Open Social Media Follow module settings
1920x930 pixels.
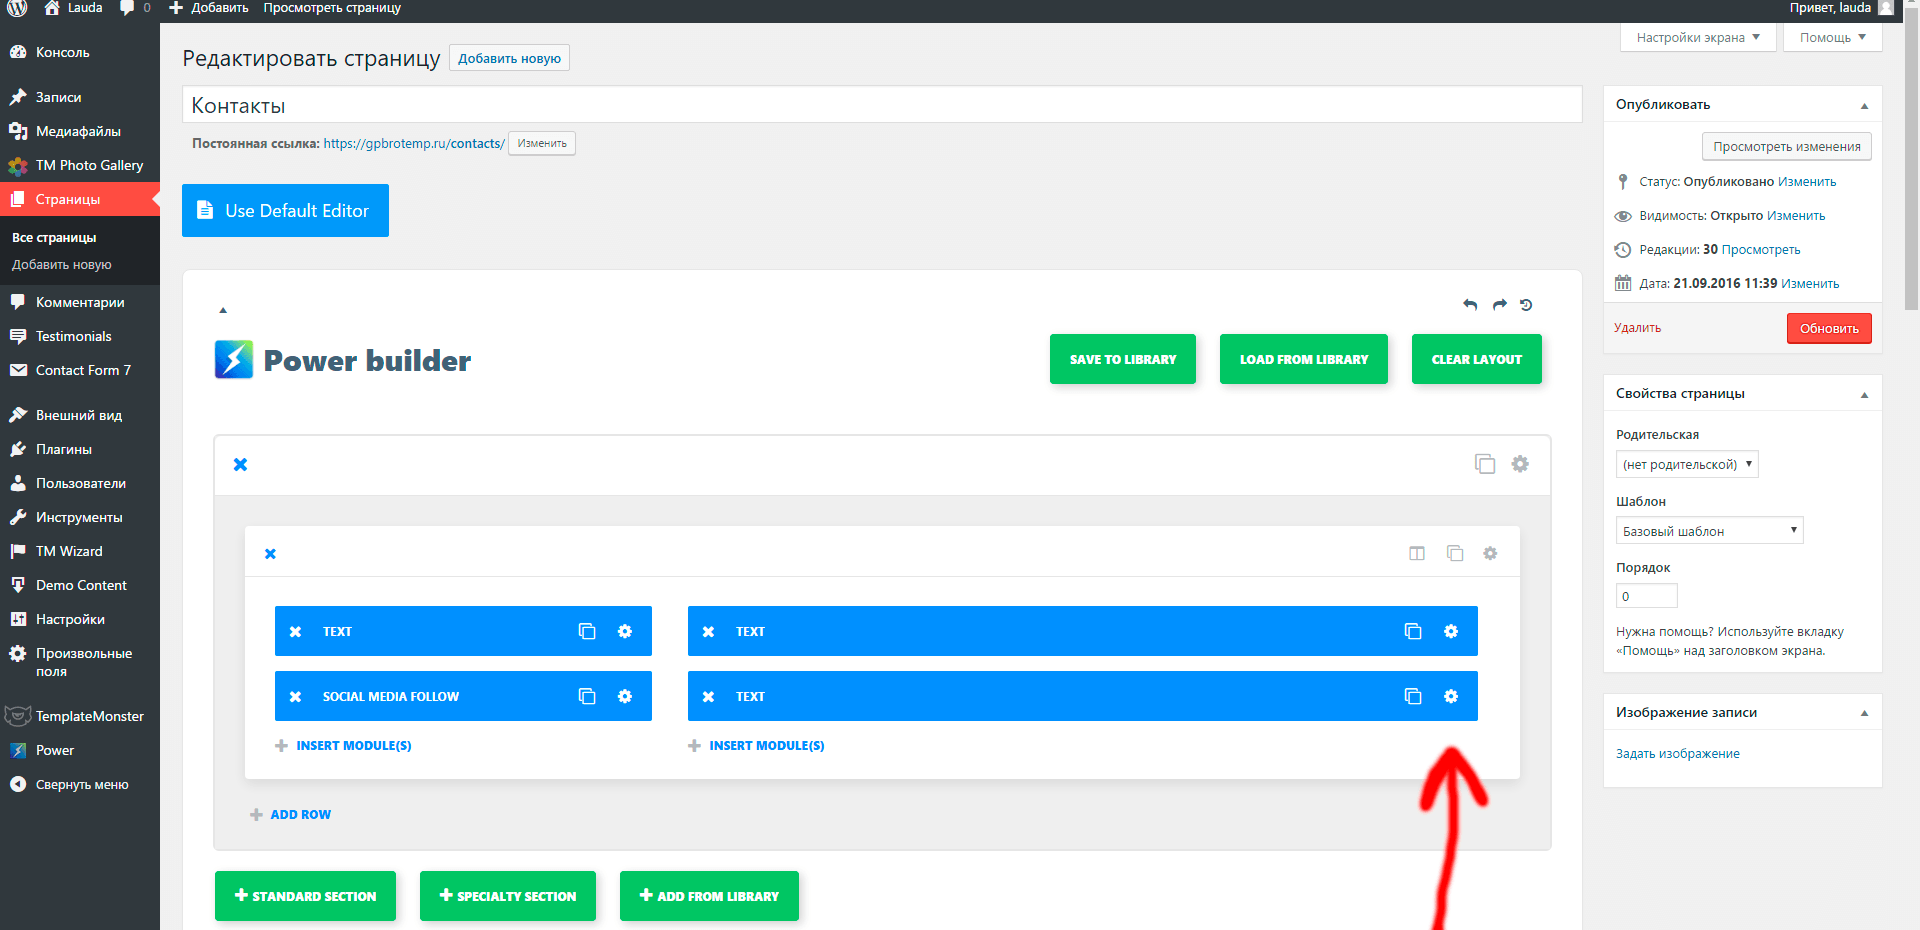[x=625, y=696]
